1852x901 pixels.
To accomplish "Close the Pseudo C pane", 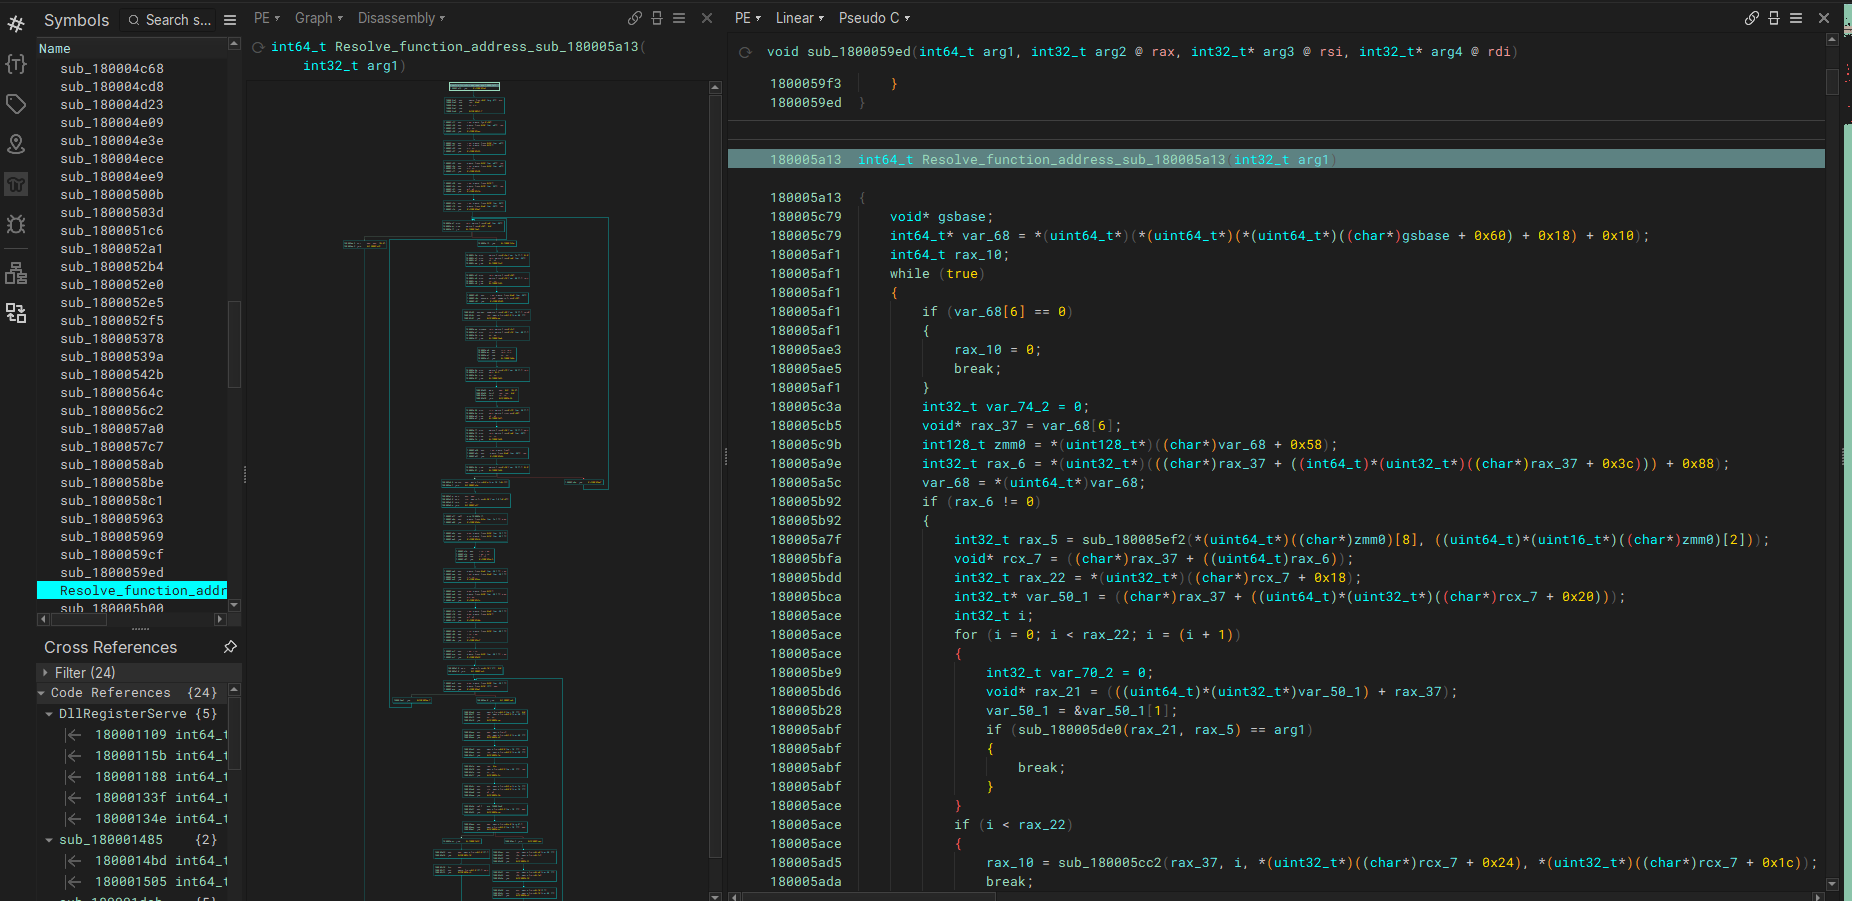I will 1824,18.
